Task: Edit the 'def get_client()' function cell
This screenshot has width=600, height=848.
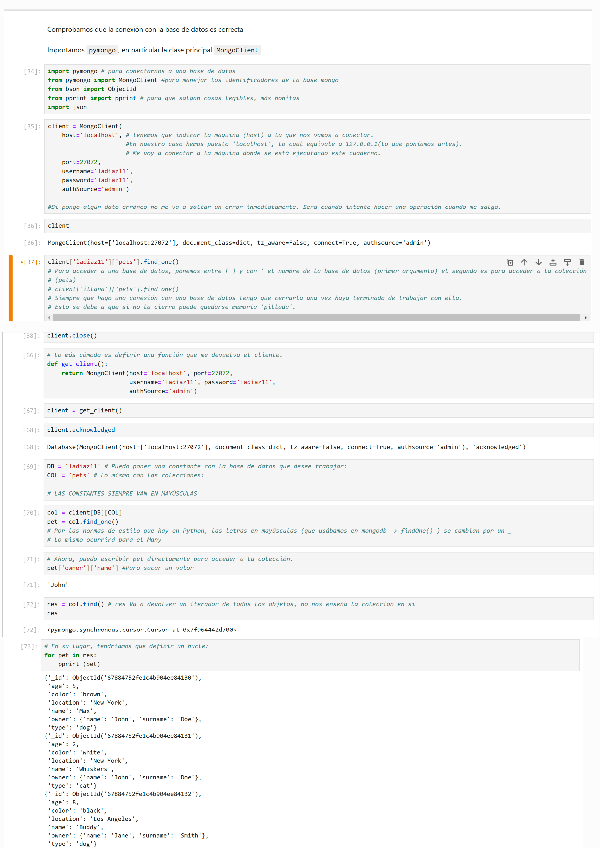Action: [300, 375]
